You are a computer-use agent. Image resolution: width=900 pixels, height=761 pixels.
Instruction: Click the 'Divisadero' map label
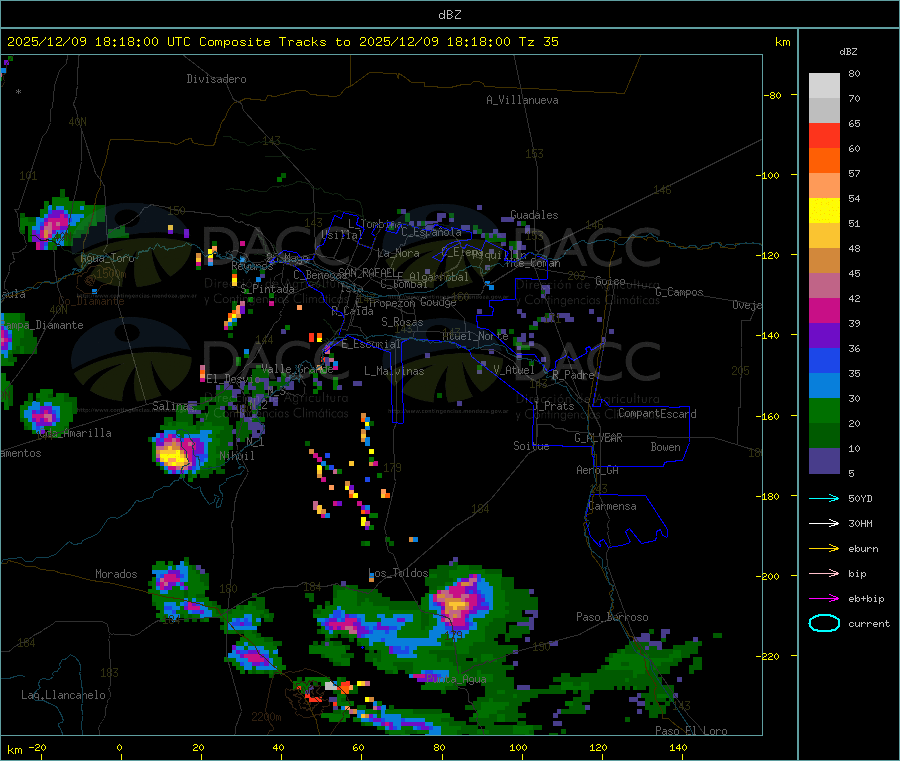tap(216, 79)
